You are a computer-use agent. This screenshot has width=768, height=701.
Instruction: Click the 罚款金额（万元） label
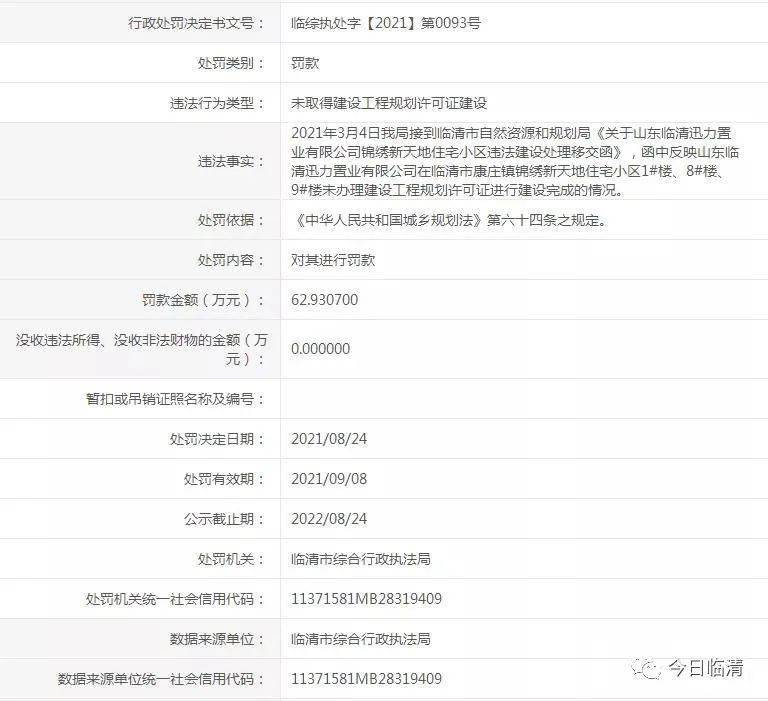(x=203, y=300)
